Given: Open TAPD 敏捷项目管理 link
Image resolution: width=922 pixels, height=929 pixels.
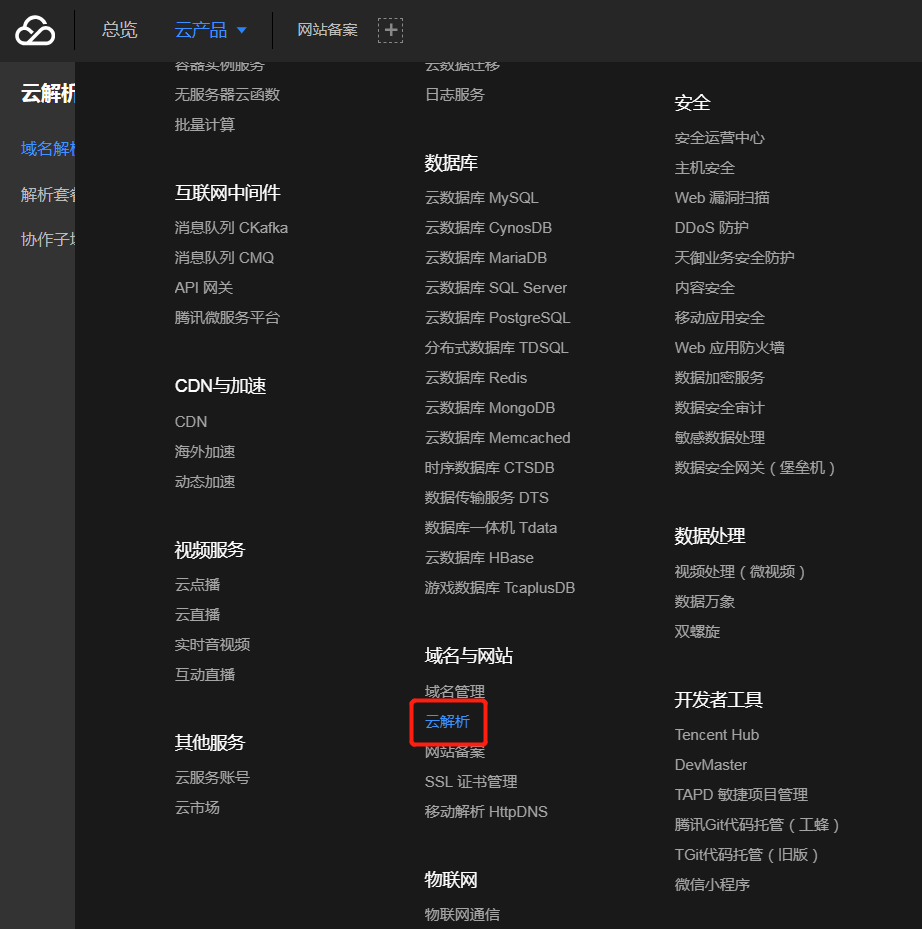Looking at the screenshot, I should tap(741, 795).
